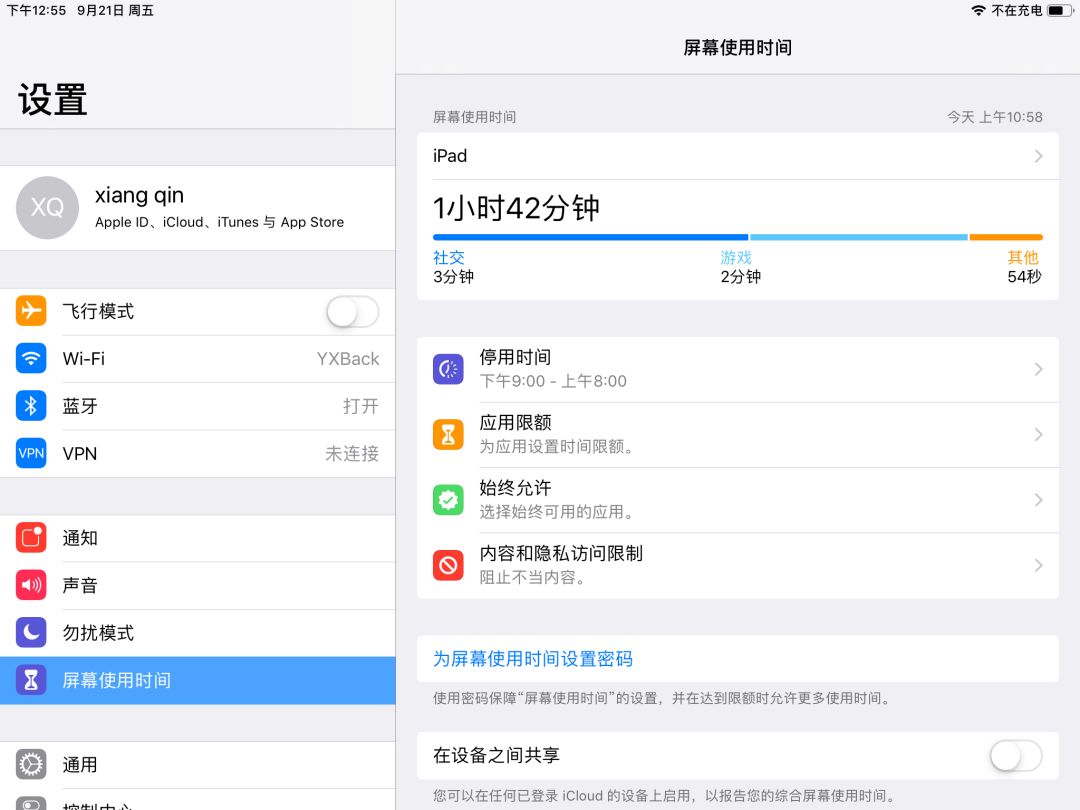
Task: Click the colored screen usage bar
Action: point(738,237)
